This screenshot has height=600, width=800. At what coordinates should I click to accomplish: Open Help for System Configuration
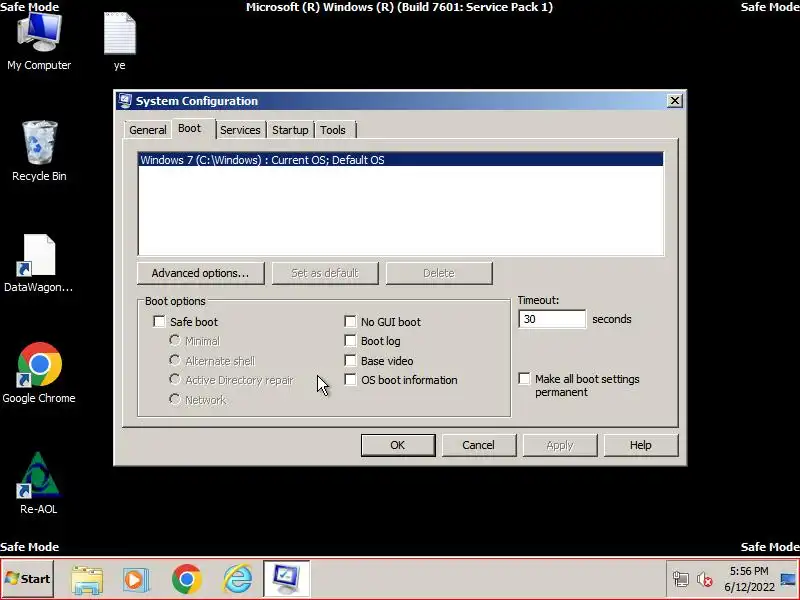[x=641, y=445]
